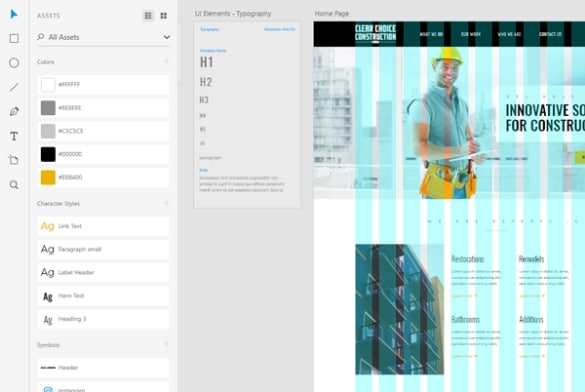This screenshot has height=392, width=585.
Task: Click the Clear Choice Construction logo
Action: [x=375, y=33]
